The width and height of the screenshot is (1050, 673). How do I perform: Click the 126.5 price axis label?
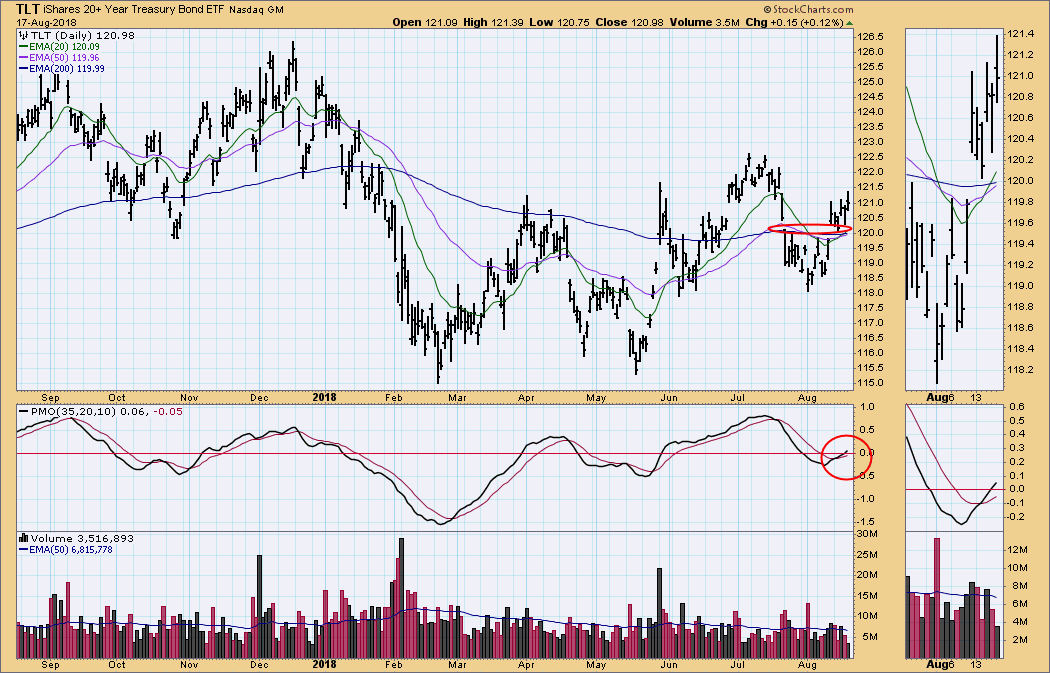[x=869, y=36]
